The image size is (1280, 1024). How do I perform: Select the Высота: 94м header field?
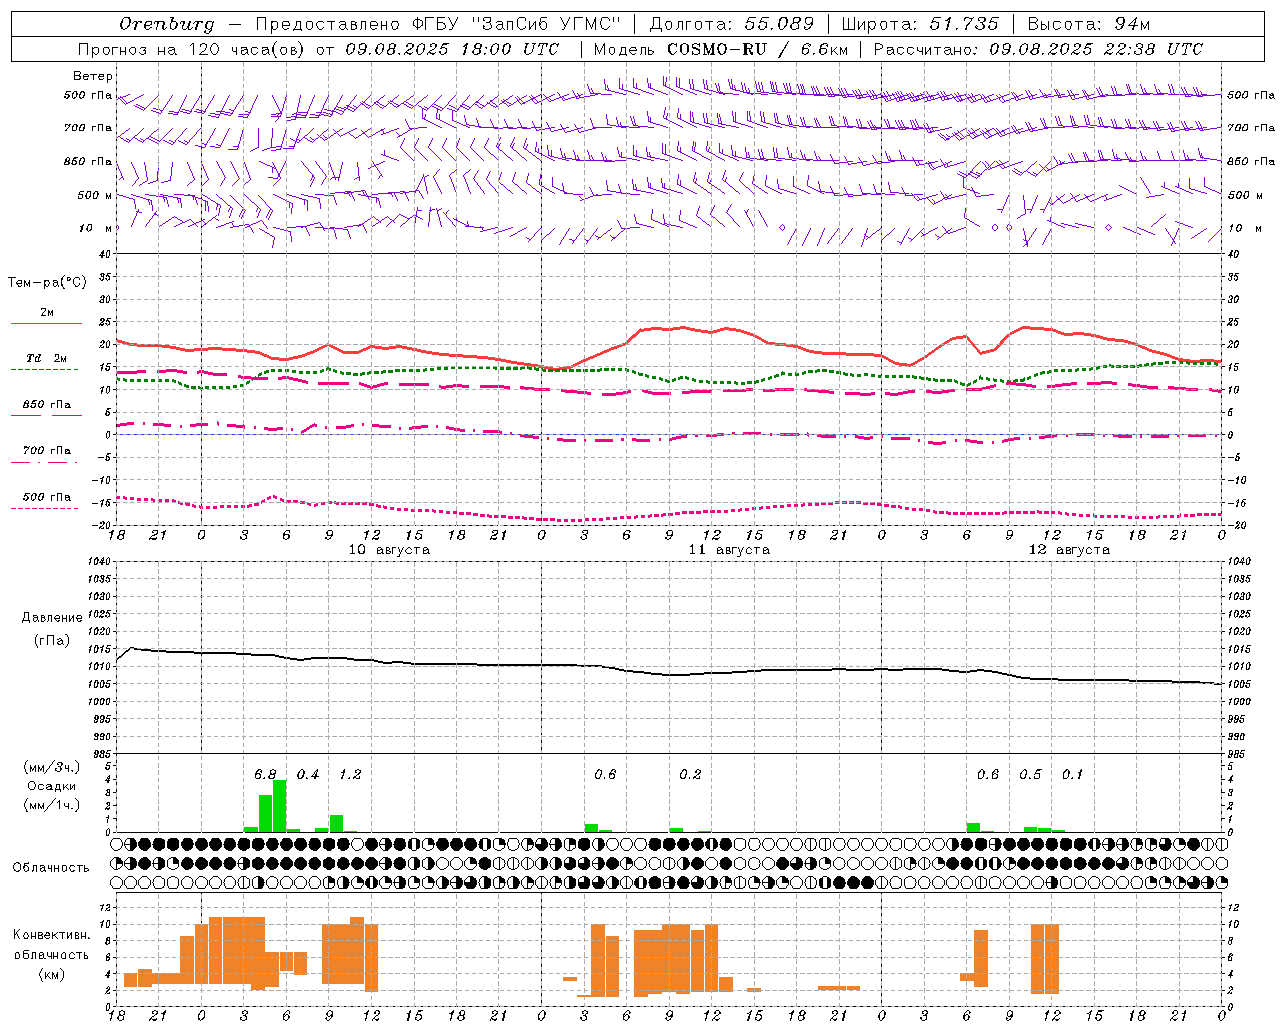(1089, 24)
